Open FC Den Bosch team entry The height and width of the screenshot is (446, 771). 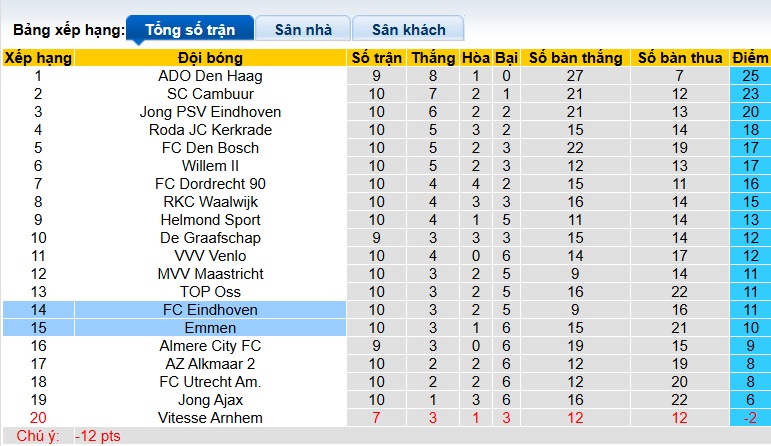pyautogui.click(x=210, y=148)
